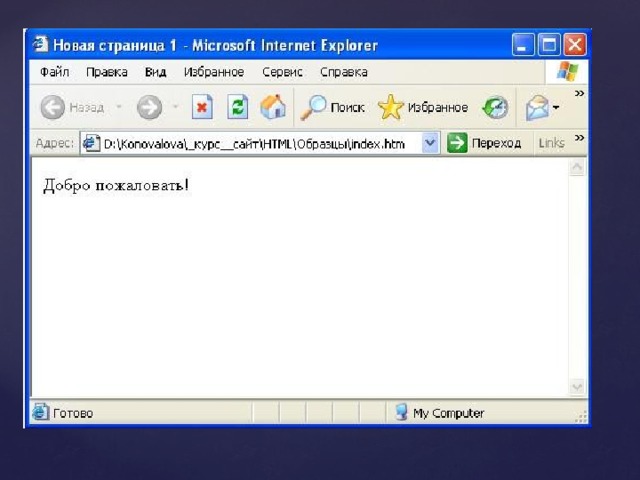Click the page icon in the address bar
640x480 pixels.
pyautogui.click(x=91, y=143)
